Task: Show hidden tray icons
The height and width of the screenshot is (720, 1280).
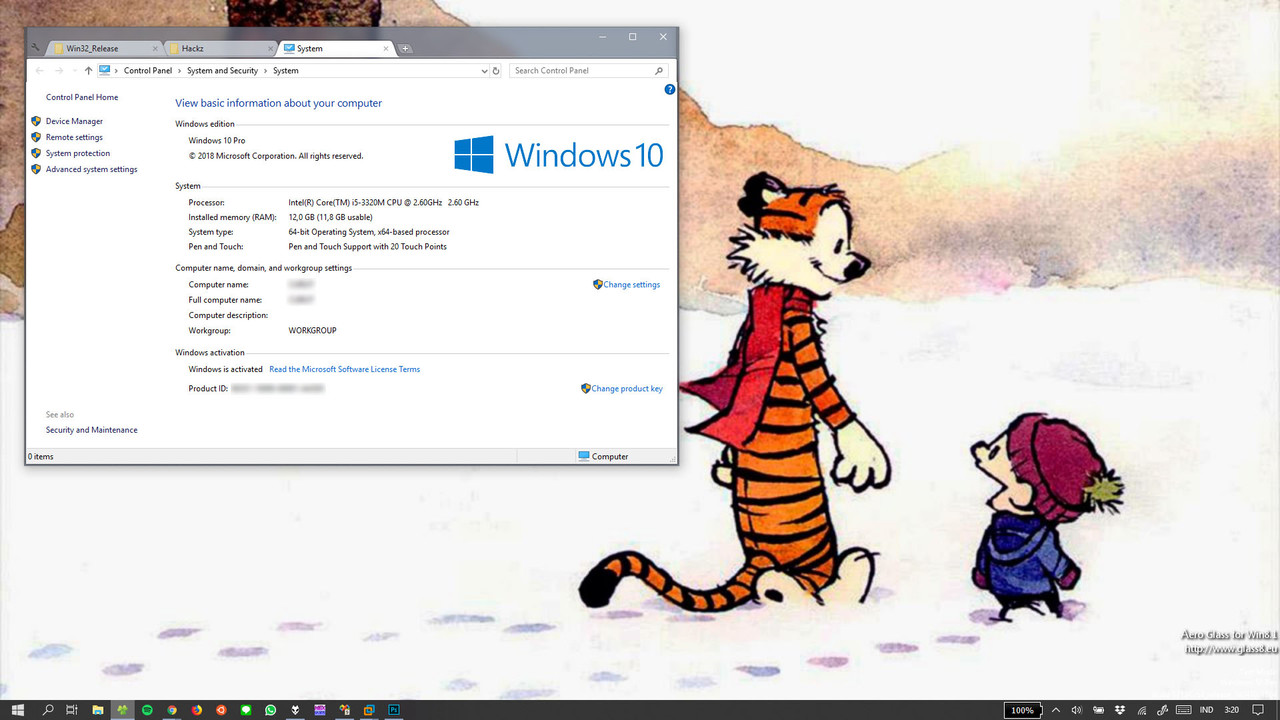Action: pos(1056,710)
